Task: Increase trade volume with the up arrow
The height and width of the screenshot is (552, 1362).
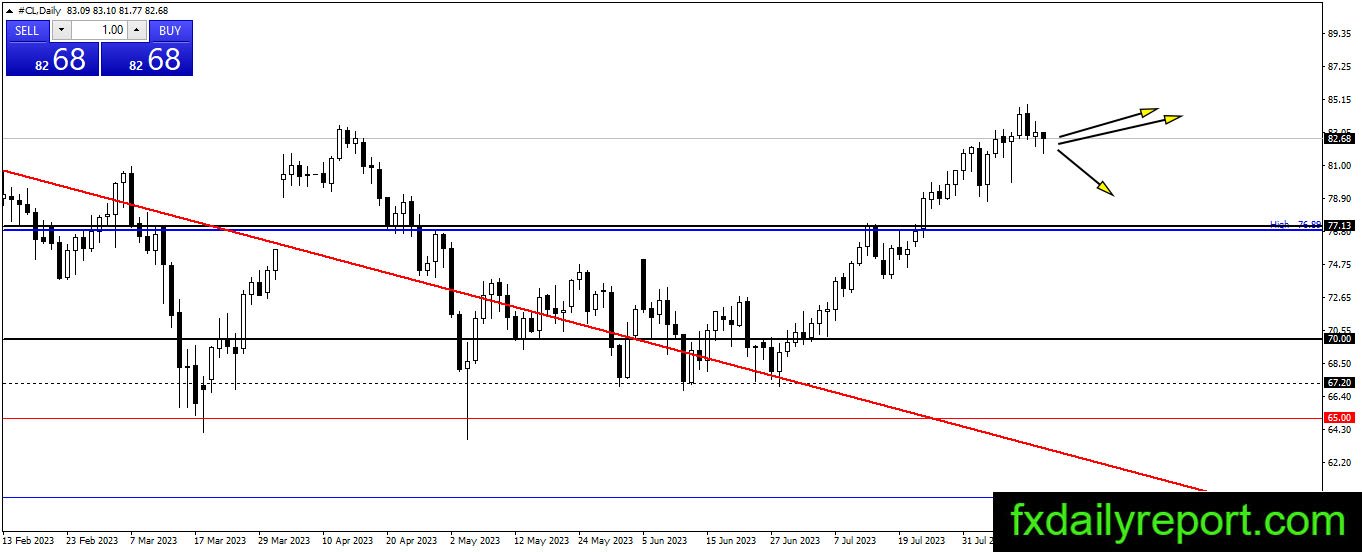Action: tap(137, 31)
